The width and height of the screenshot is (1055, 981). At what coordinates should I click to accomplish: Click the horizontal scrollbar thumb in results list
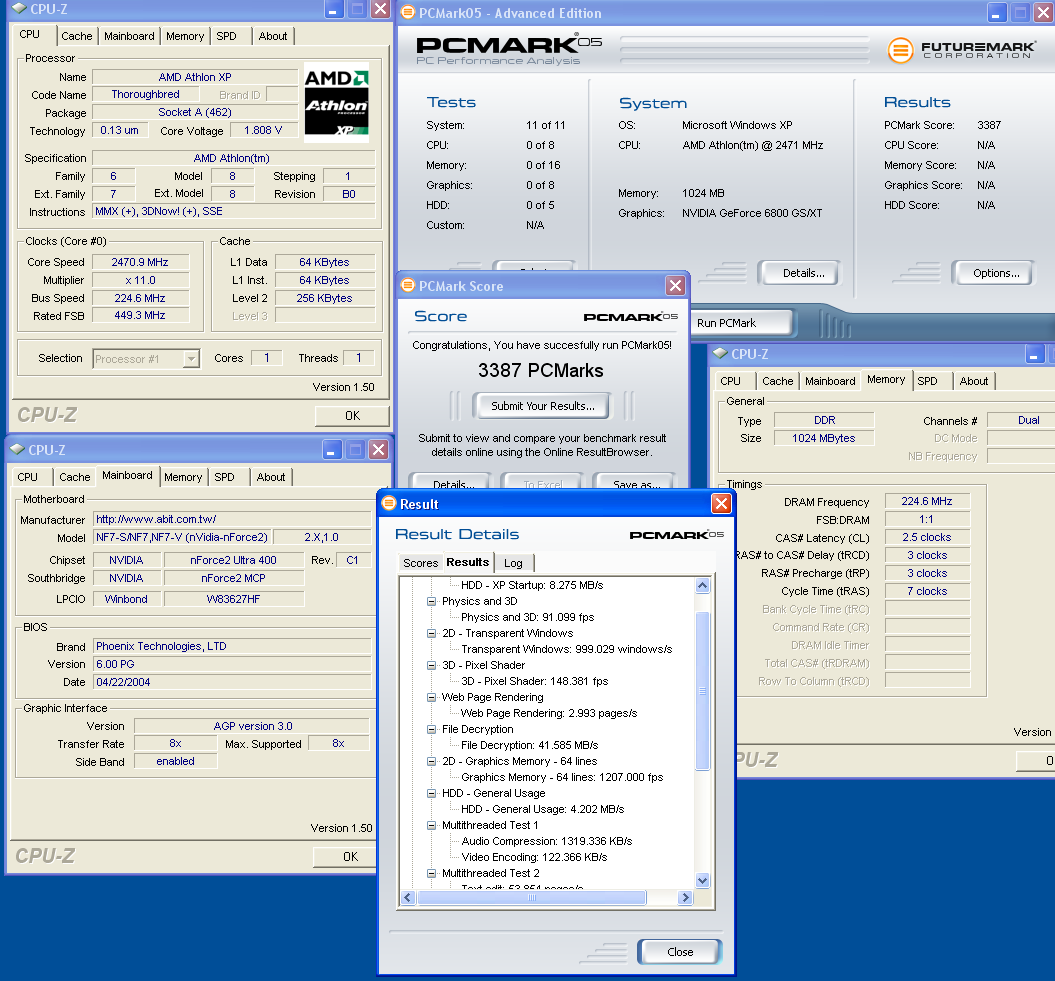pyautogui.click(x=532, y=898)
